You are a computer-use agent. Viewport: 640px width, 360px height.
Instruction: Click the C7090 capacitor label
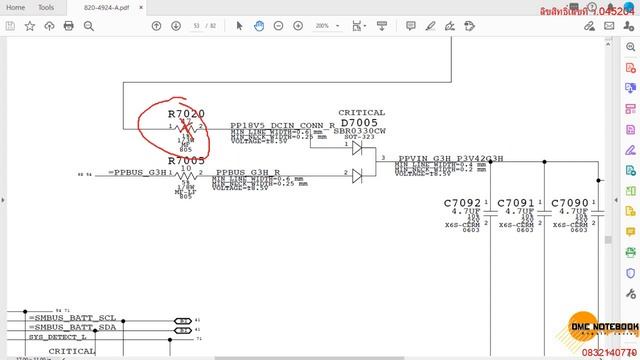(x=569, y=203)
